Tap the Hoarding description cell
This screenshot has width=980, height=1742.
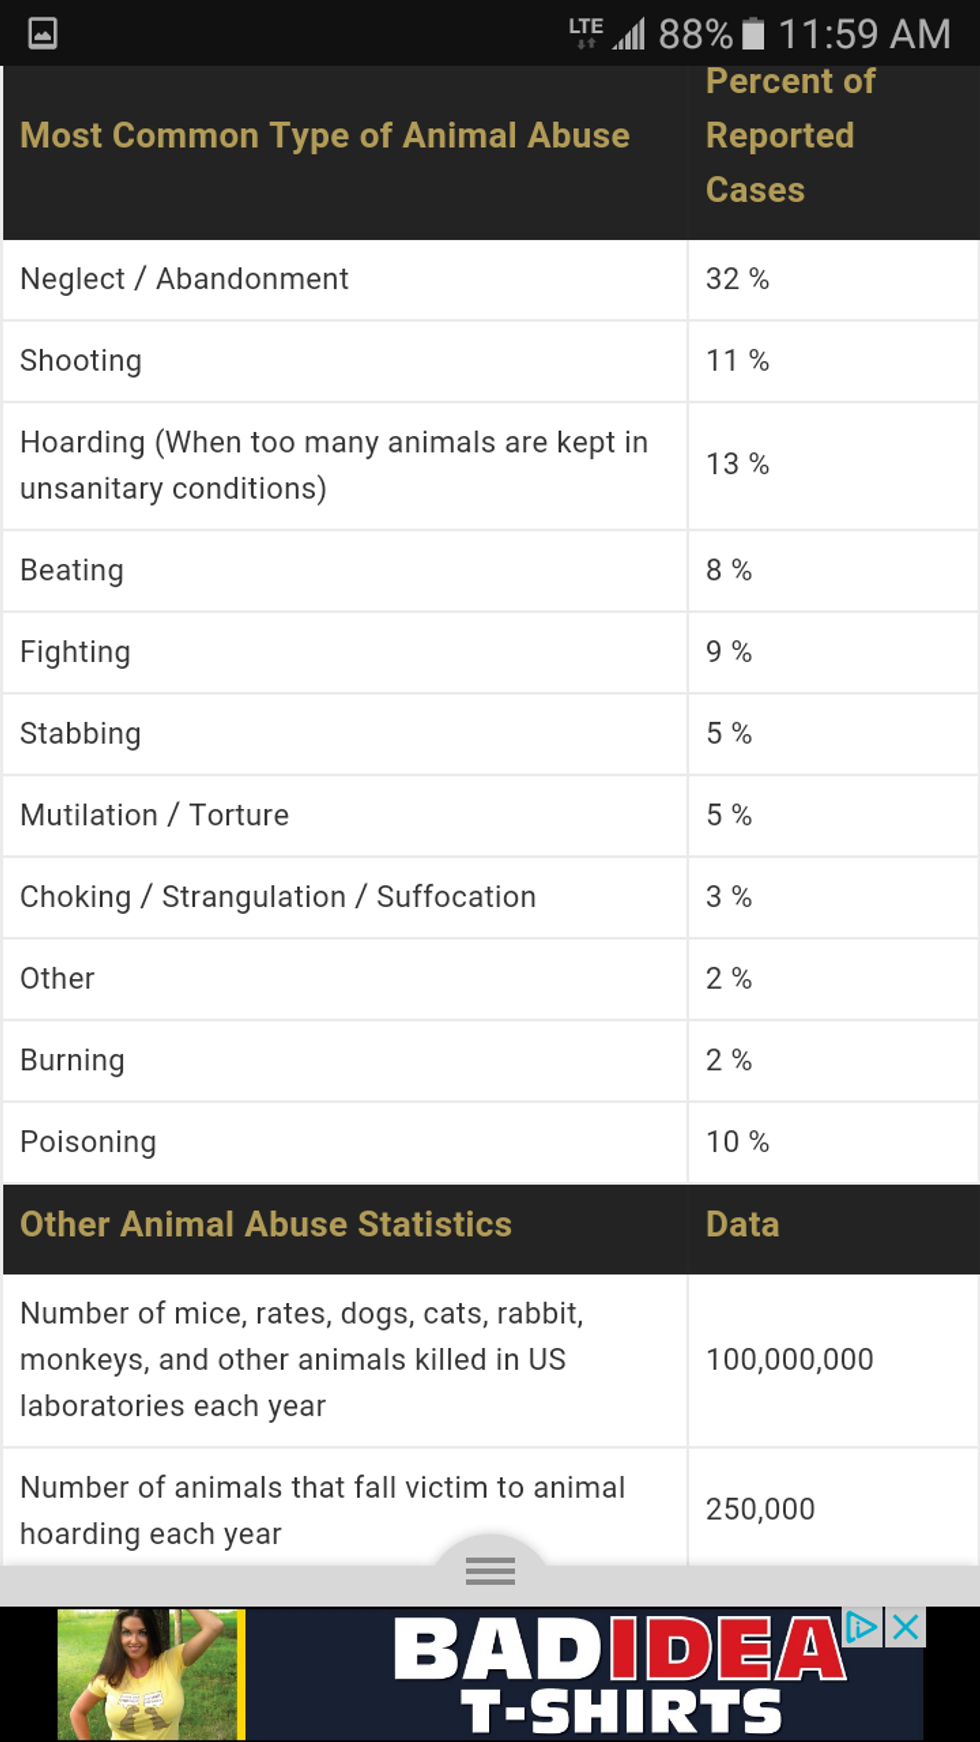point(334,465)
